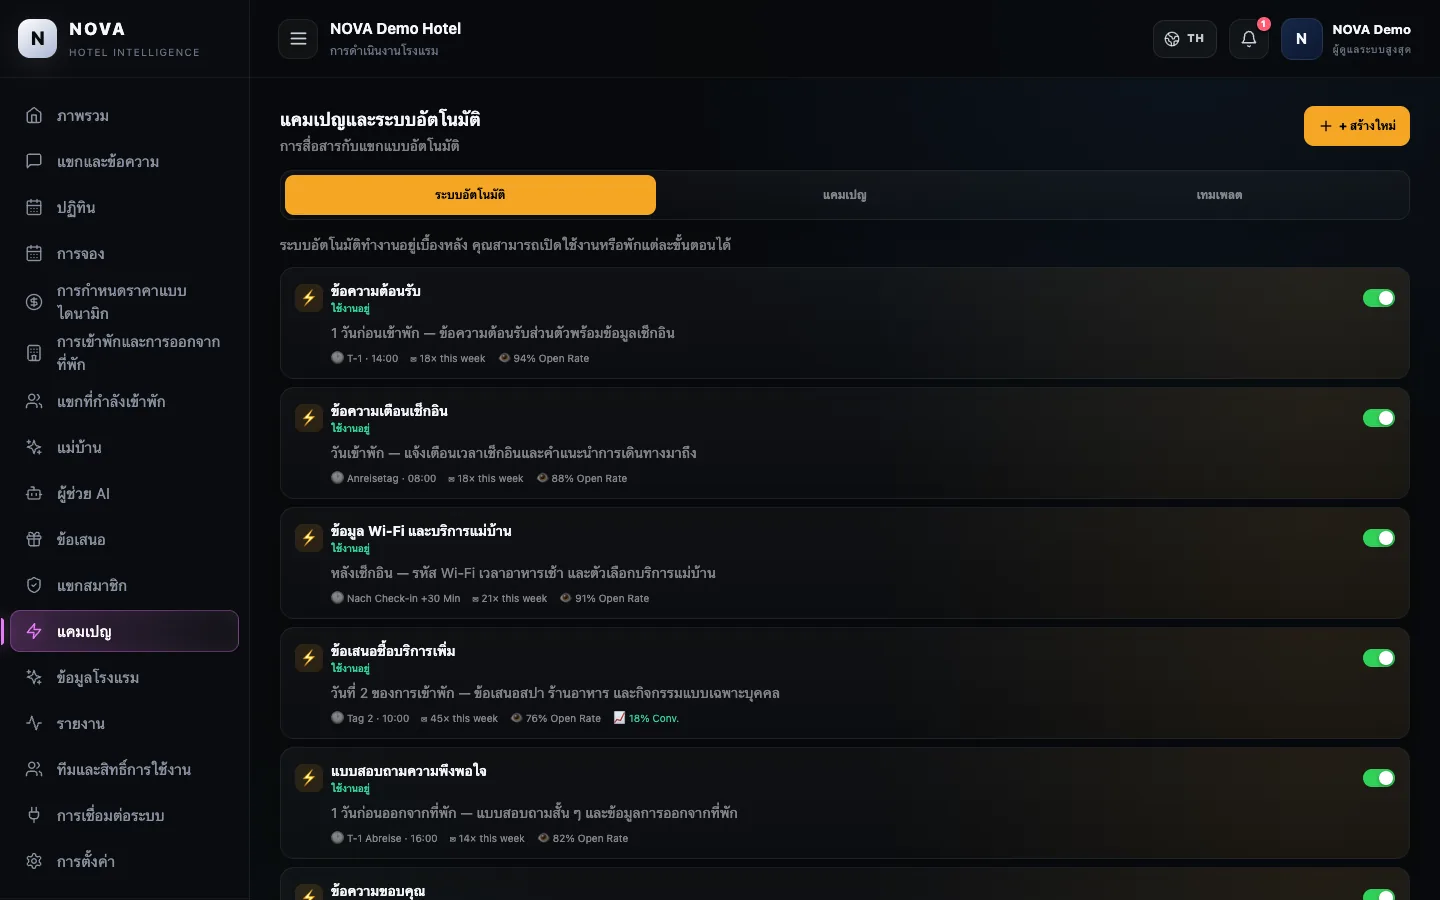Switch to the เทมเพลต tab
The image size is (1440, 900).
(x=1219, y=195)
